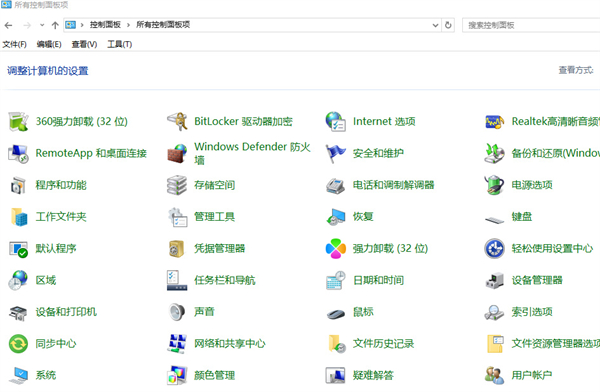
Task: Expand the address bar history dropdown
Action: (x=435, y=25)
